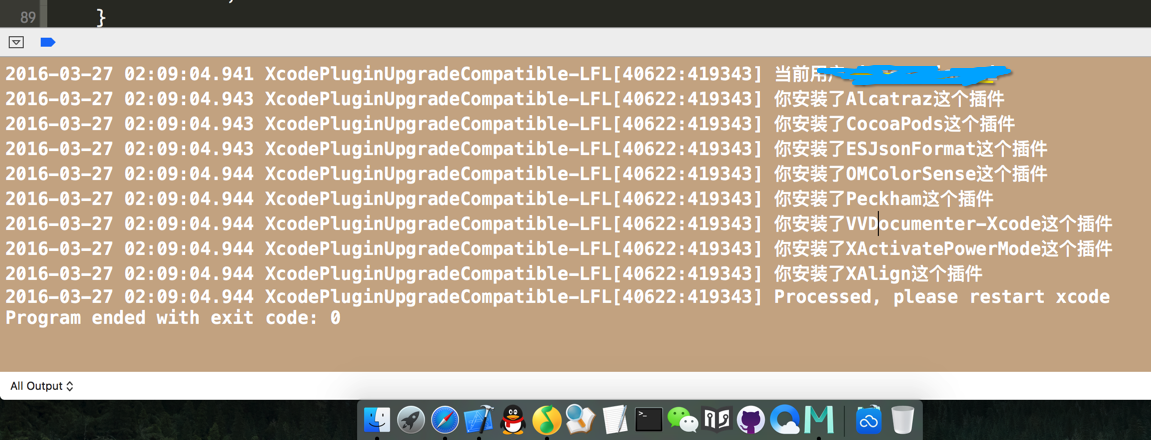Open Finder from the Dock

tap(379, 419)
